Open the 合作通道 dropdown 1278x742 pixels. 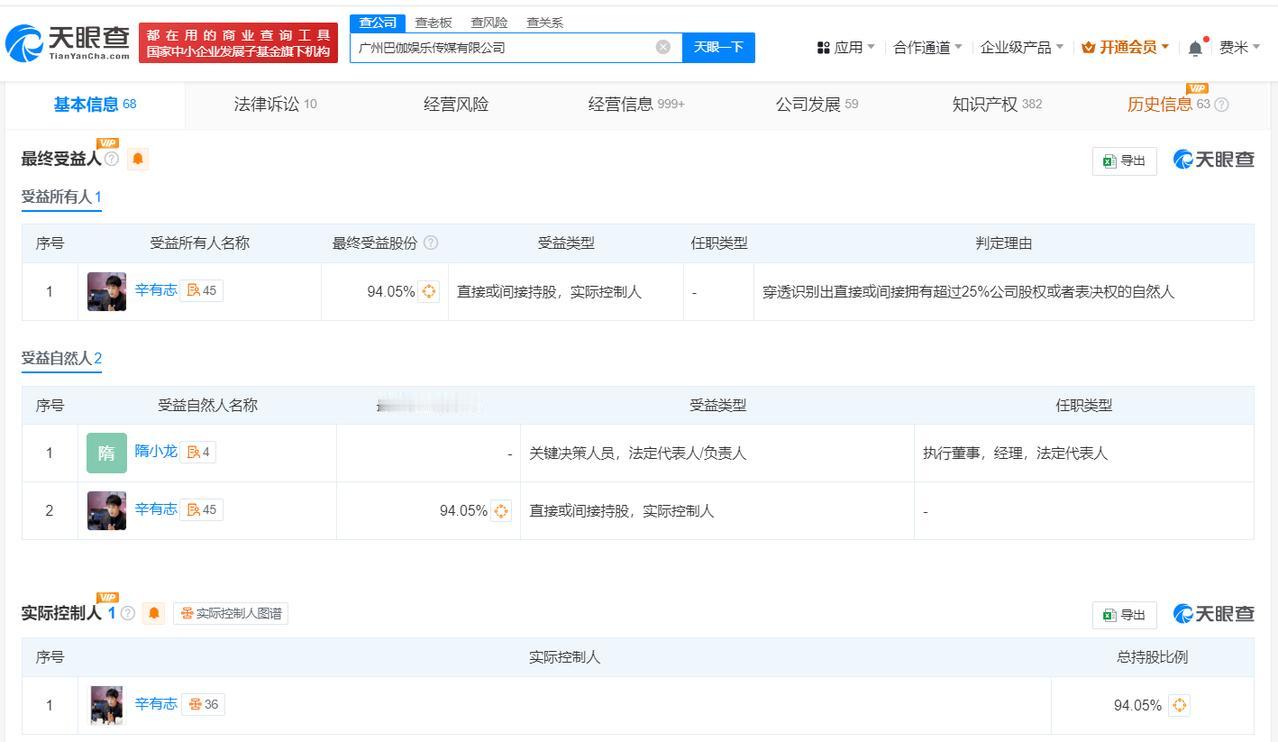927,48
